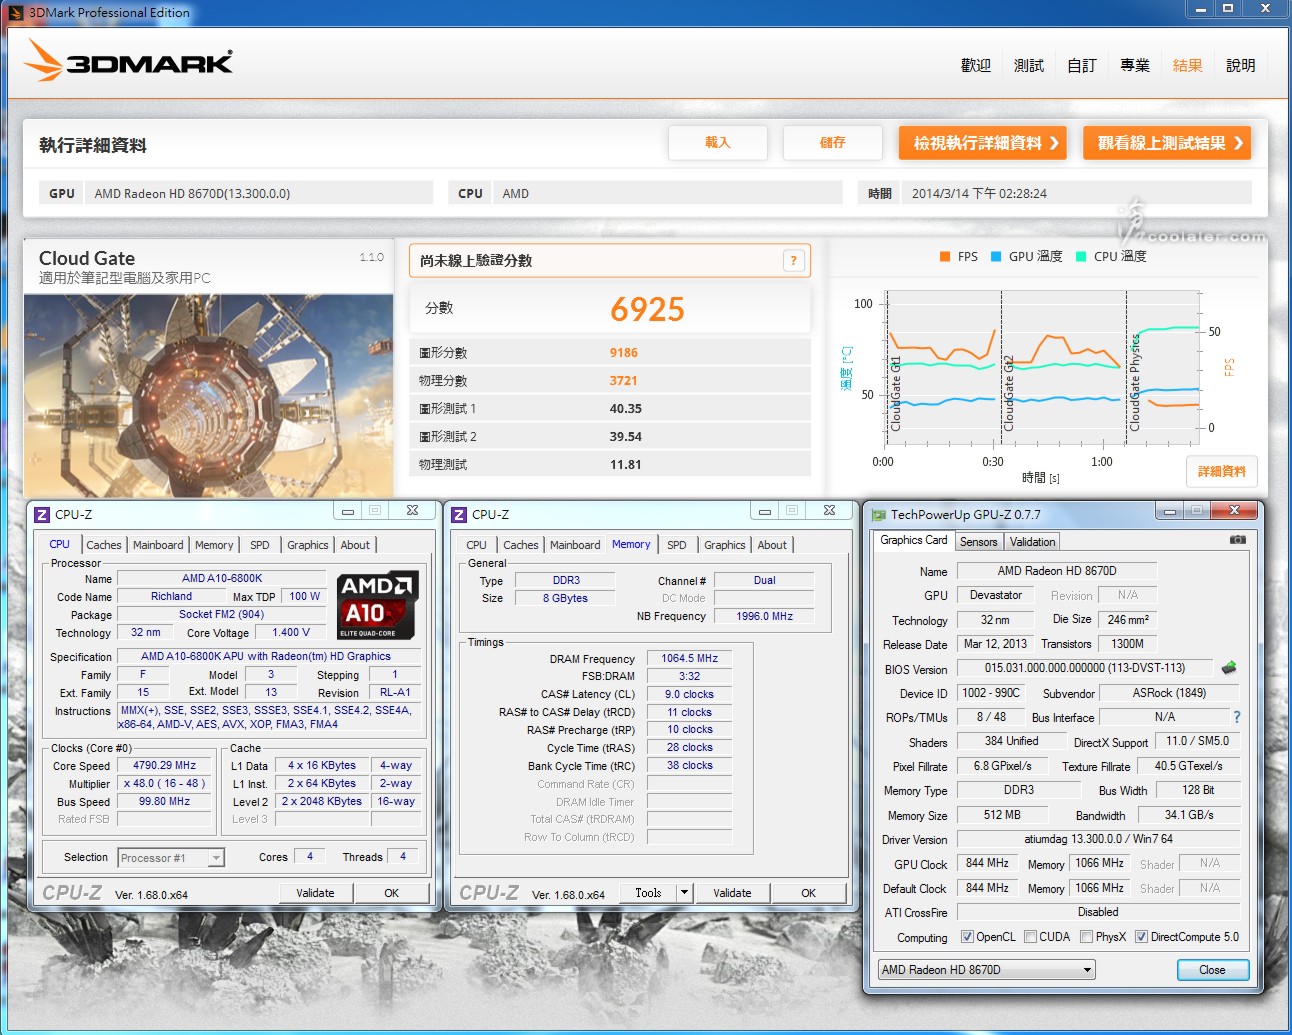Click the Cloud Gate benchmark thumbnail
Image resolution: width=1292 pixels, height=1035 pixels.
208,395
